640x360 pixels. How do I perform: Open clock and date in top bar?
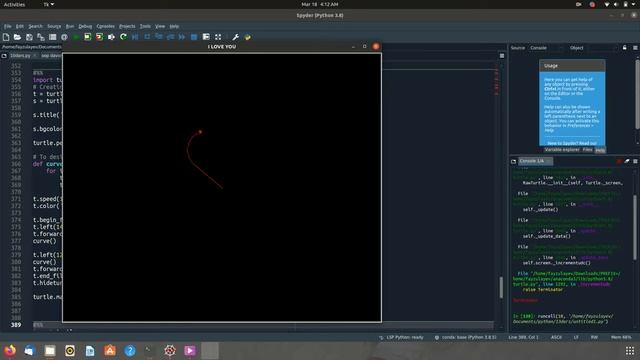click(320, 4)
